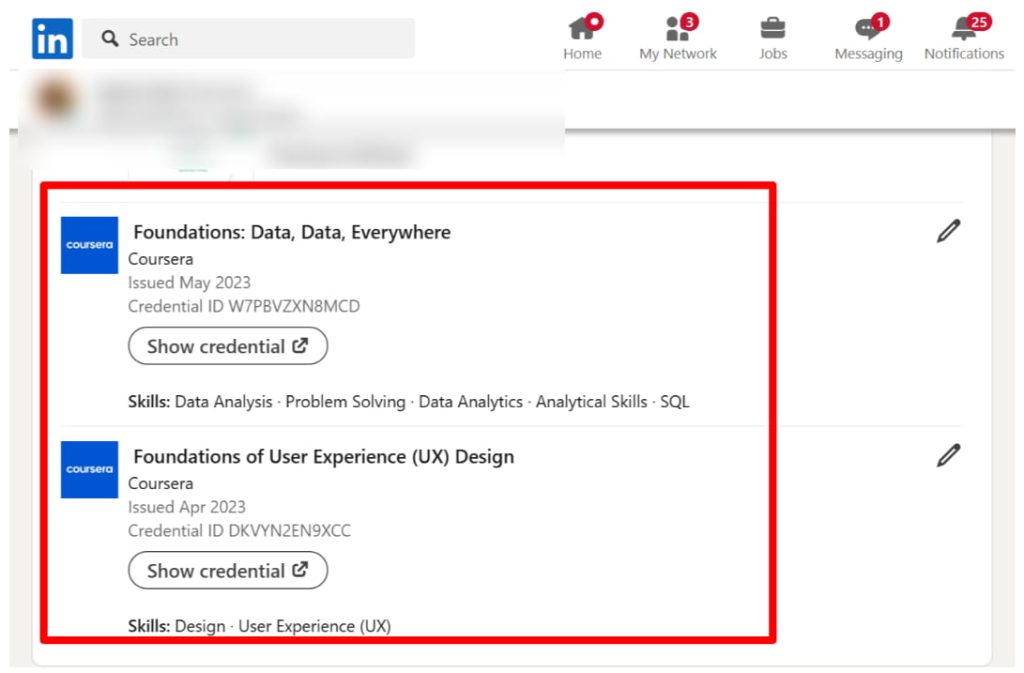This screenshot has height=673, width=1024.
Task: Open the Home tab
Action: [x=583, y=38]
